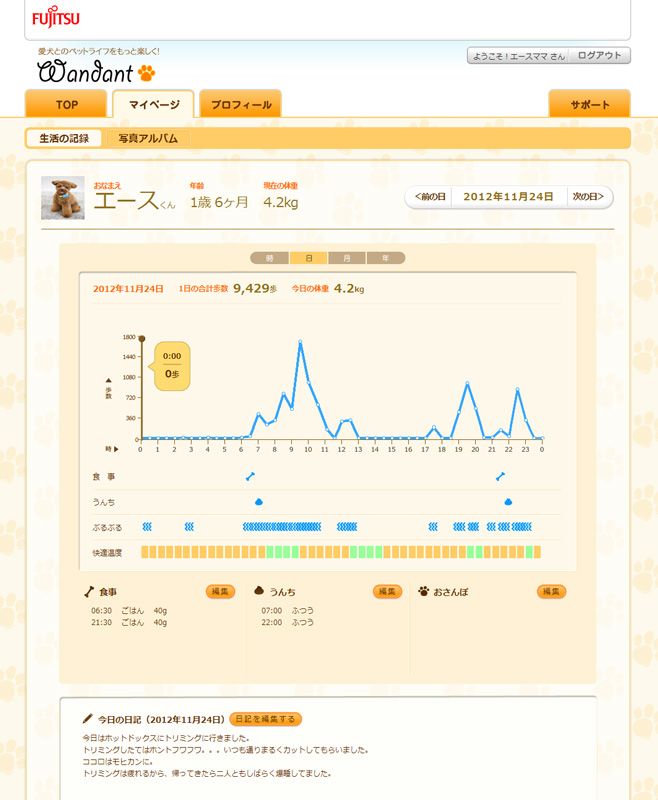Click the FUJITSU logo
The width and height of the screenshot is (658, 800).
(56, 18)
